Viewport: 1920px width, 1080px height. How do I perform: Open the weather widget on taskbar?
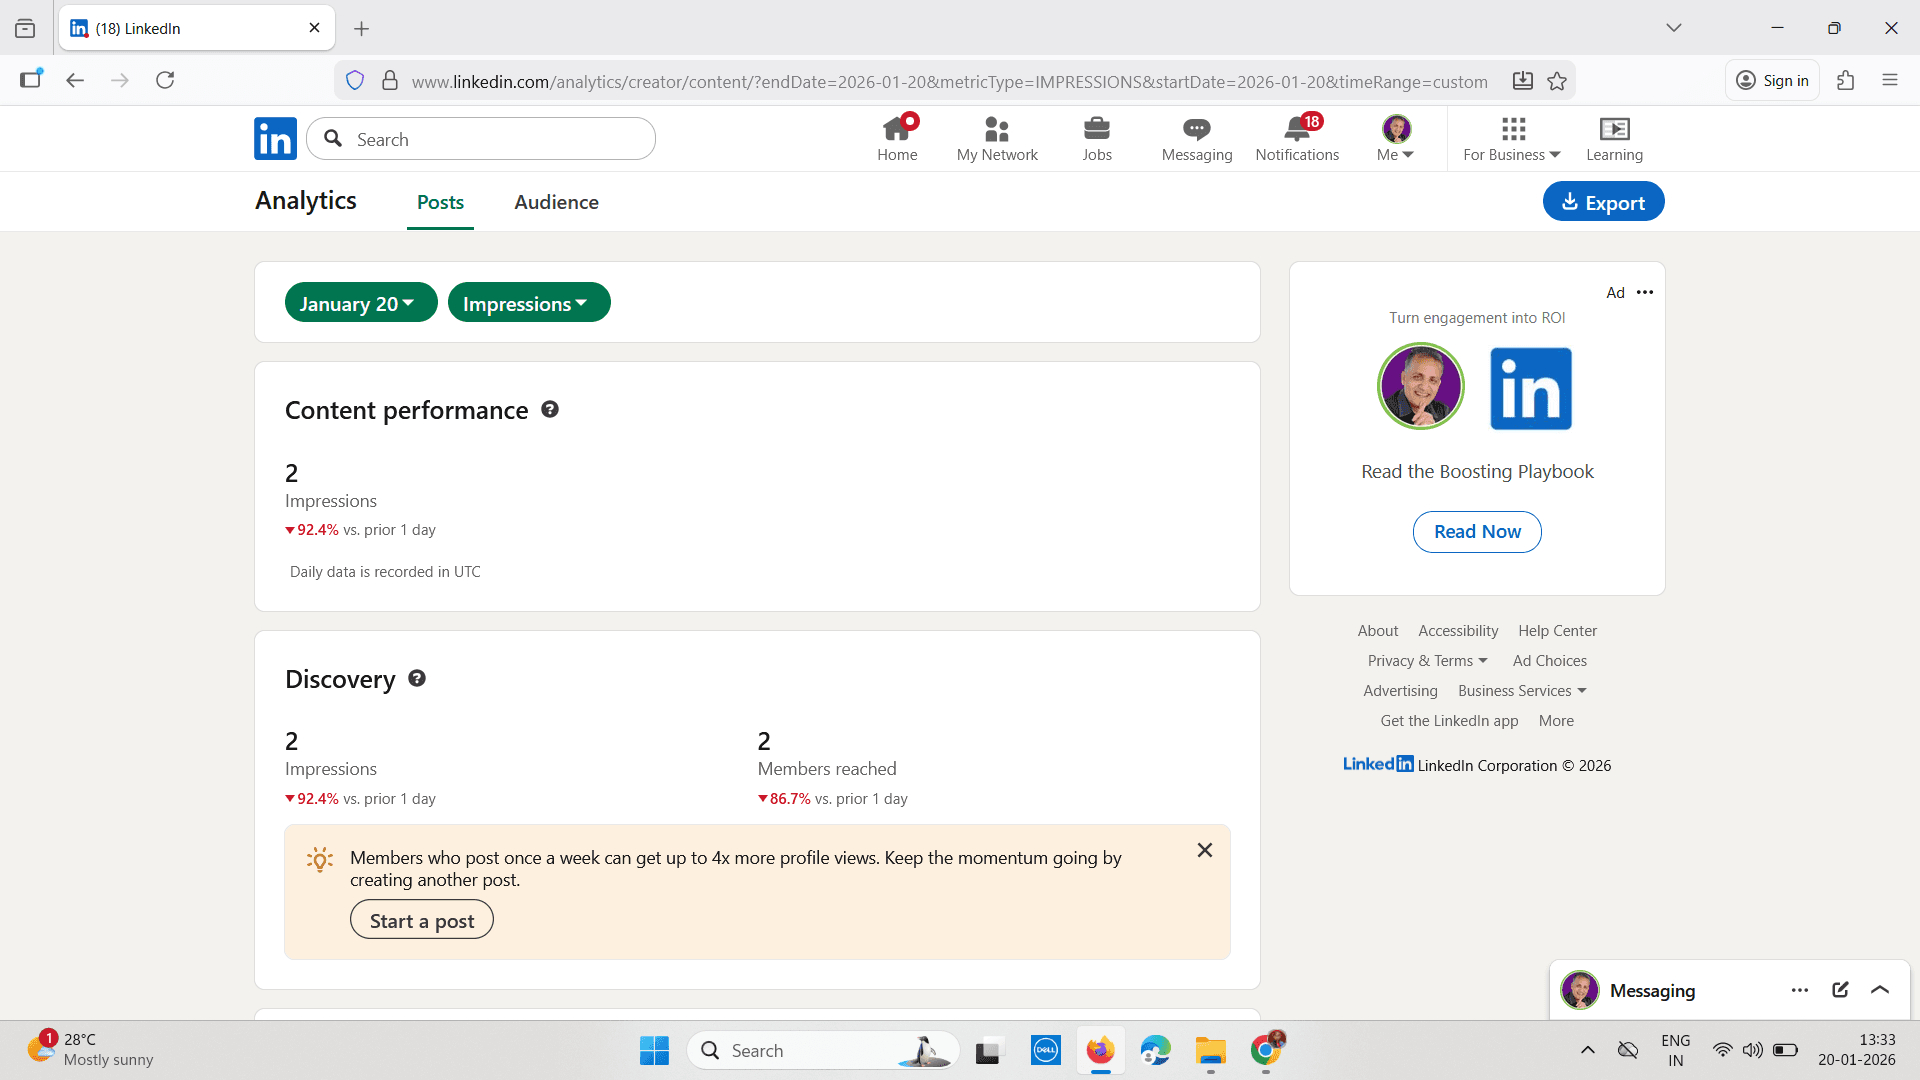[x=90, y=1050]
